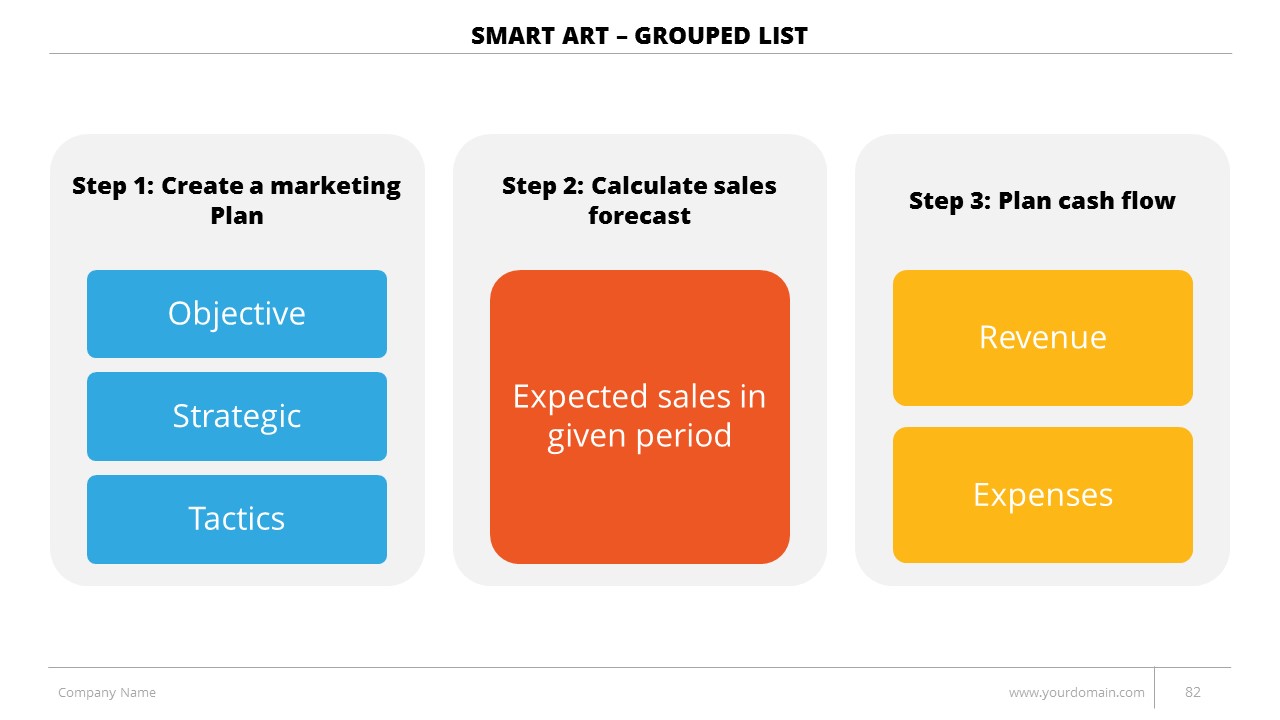The width and height of the screenshot is (1280, 720).
Task: Click the vertical divider beside the slide number
Action: (1155, 688)
